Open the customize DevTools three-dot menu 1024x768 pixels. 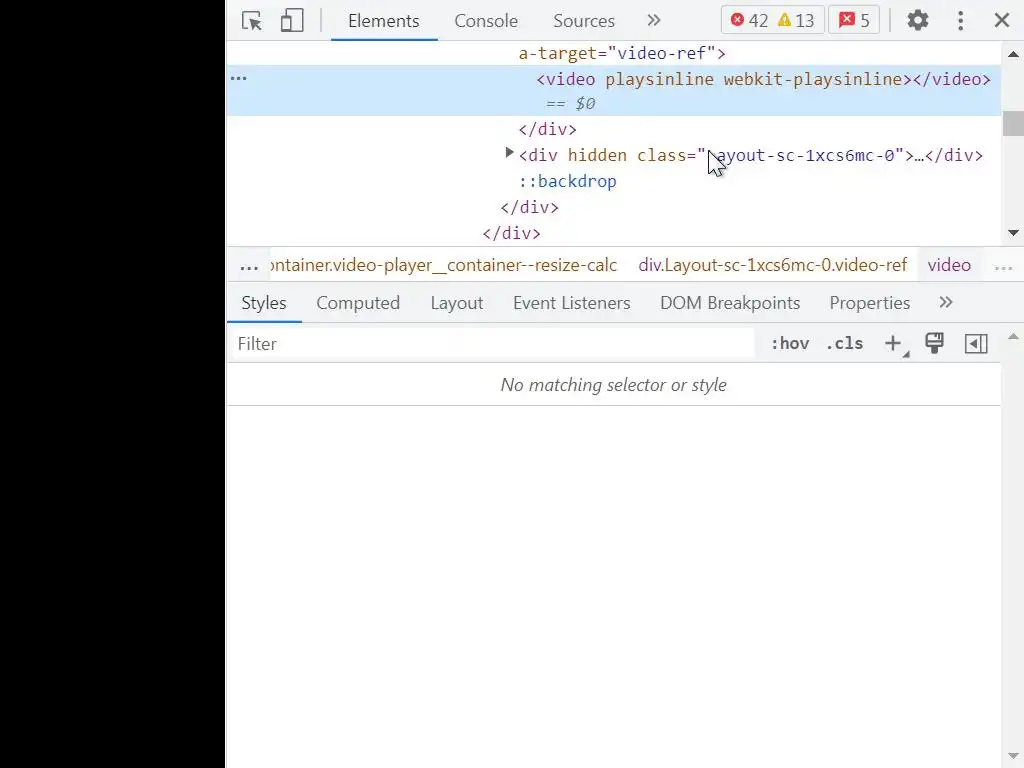point(960,20)
